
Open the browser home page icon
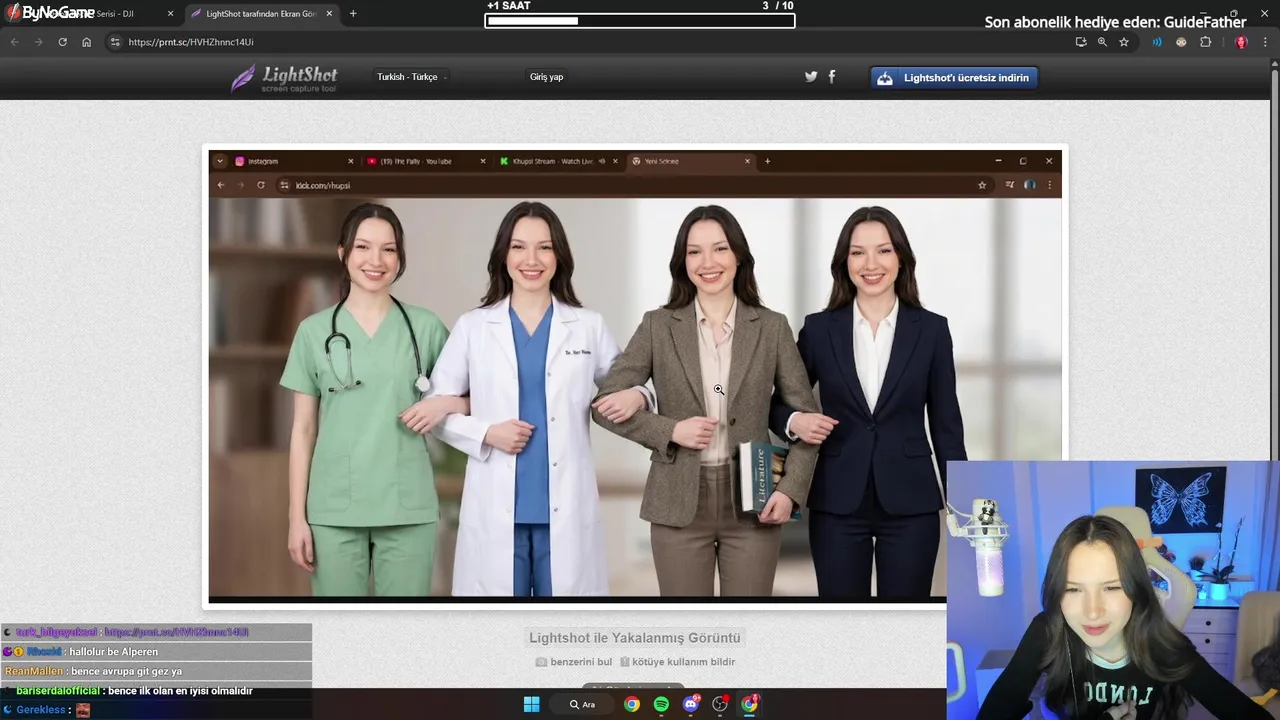click(x=87, y=42)
